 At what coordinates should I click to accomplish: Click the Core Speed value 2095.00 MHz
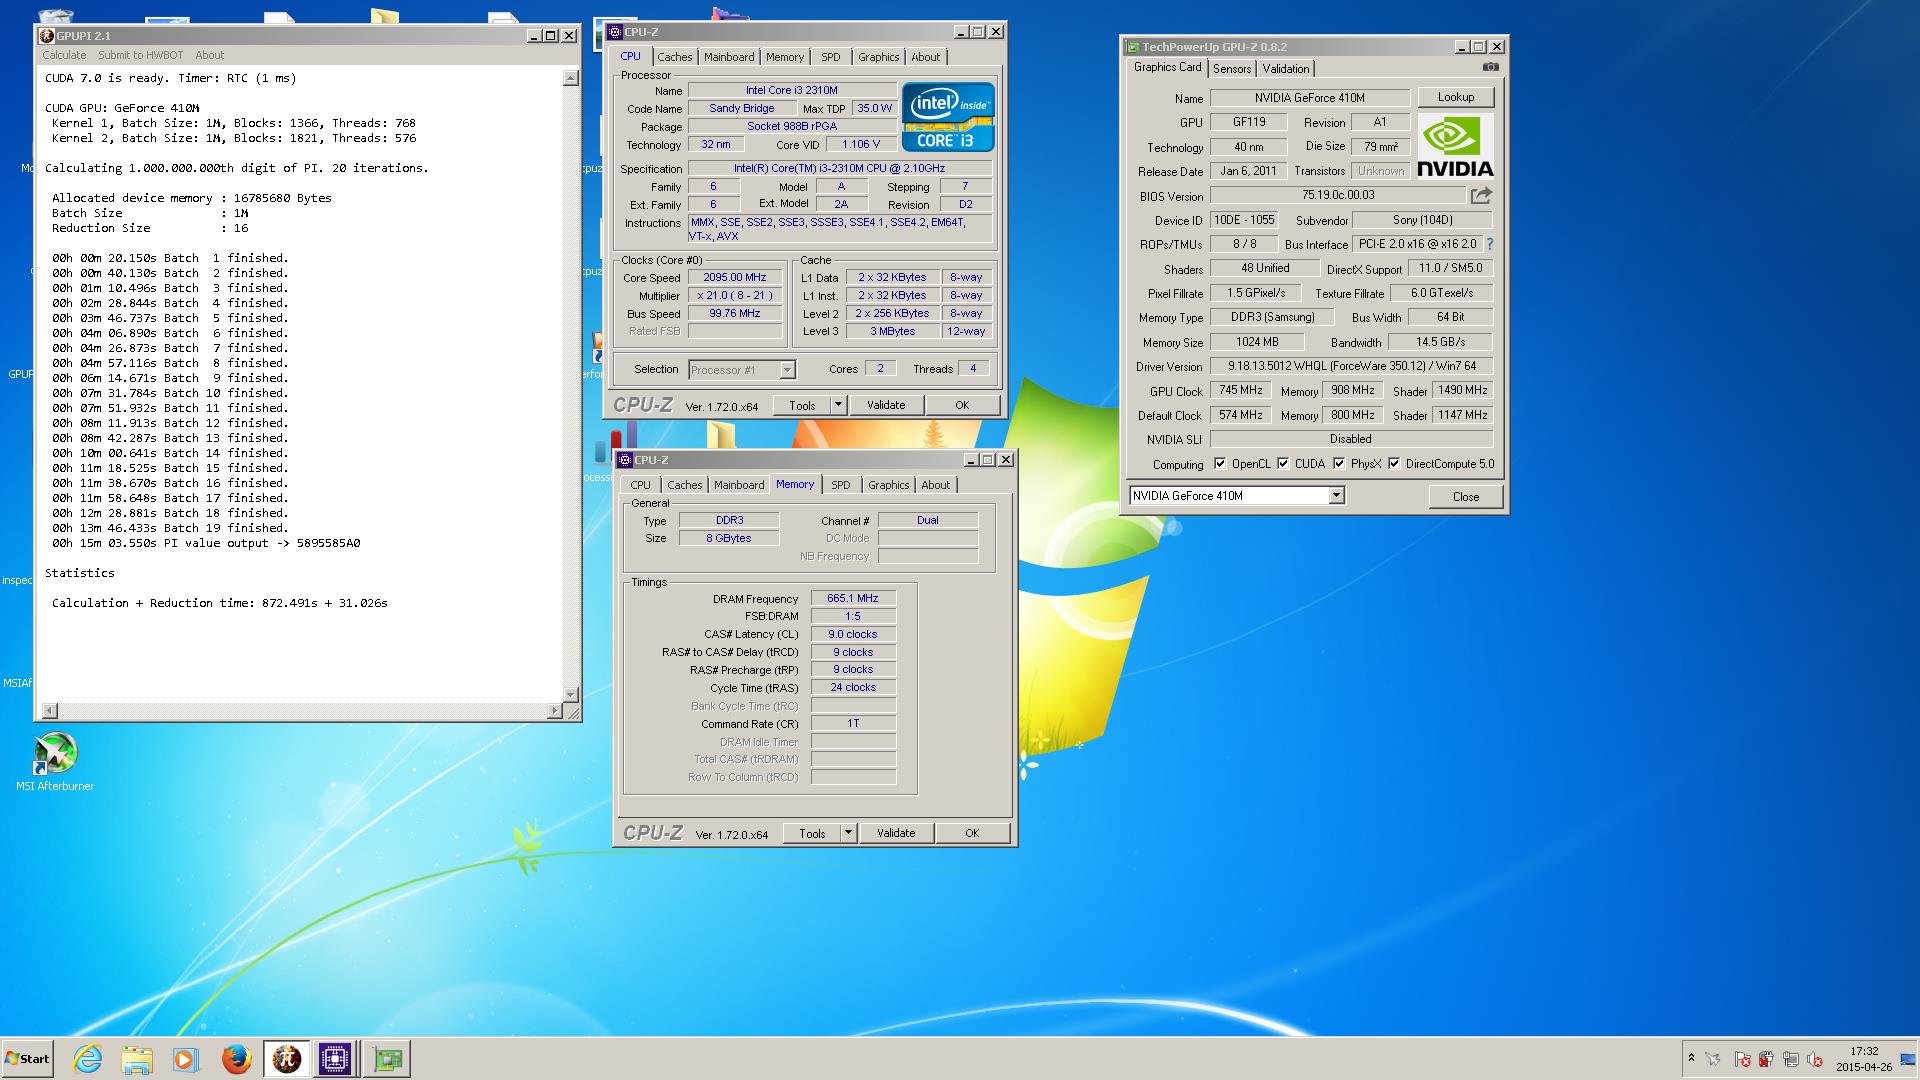pyautogui.click(x=735, y=278)
